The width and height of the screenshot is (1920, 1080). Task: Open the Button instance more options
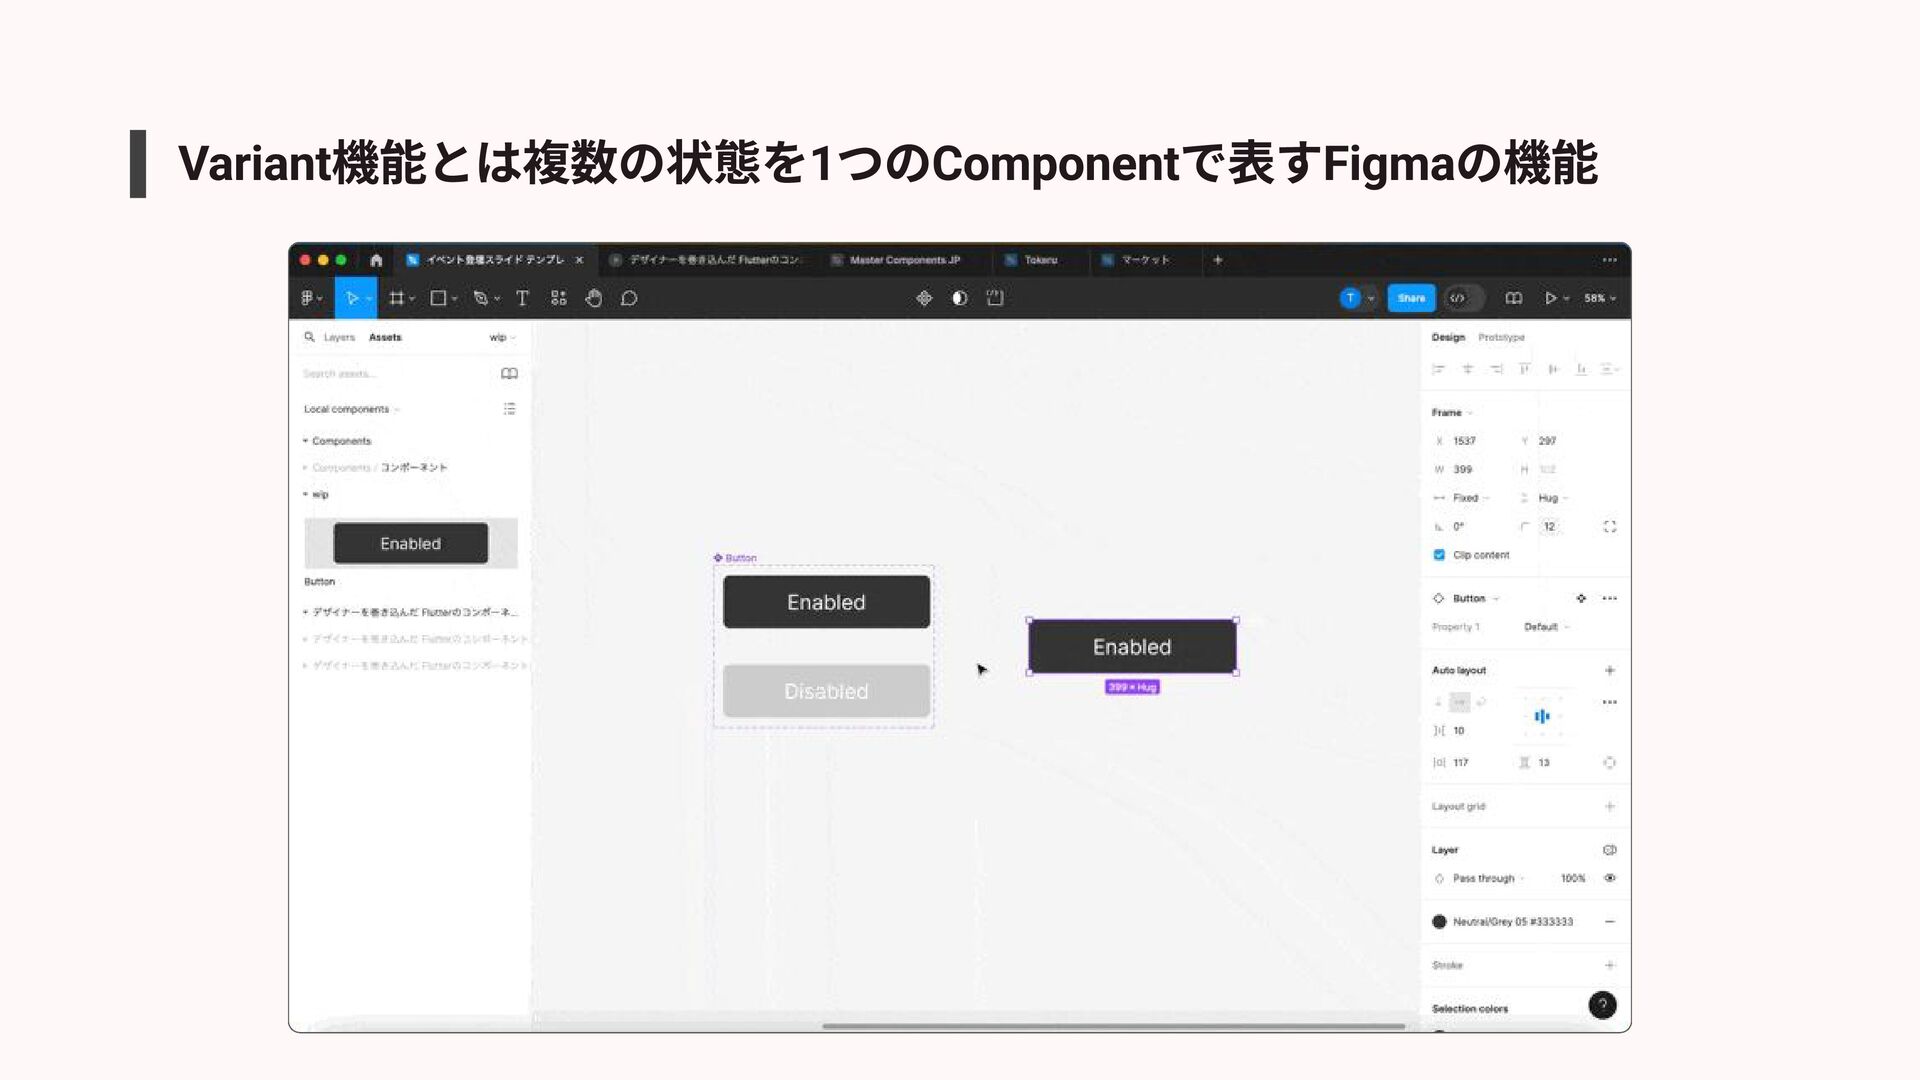(x=1609, y=598)
